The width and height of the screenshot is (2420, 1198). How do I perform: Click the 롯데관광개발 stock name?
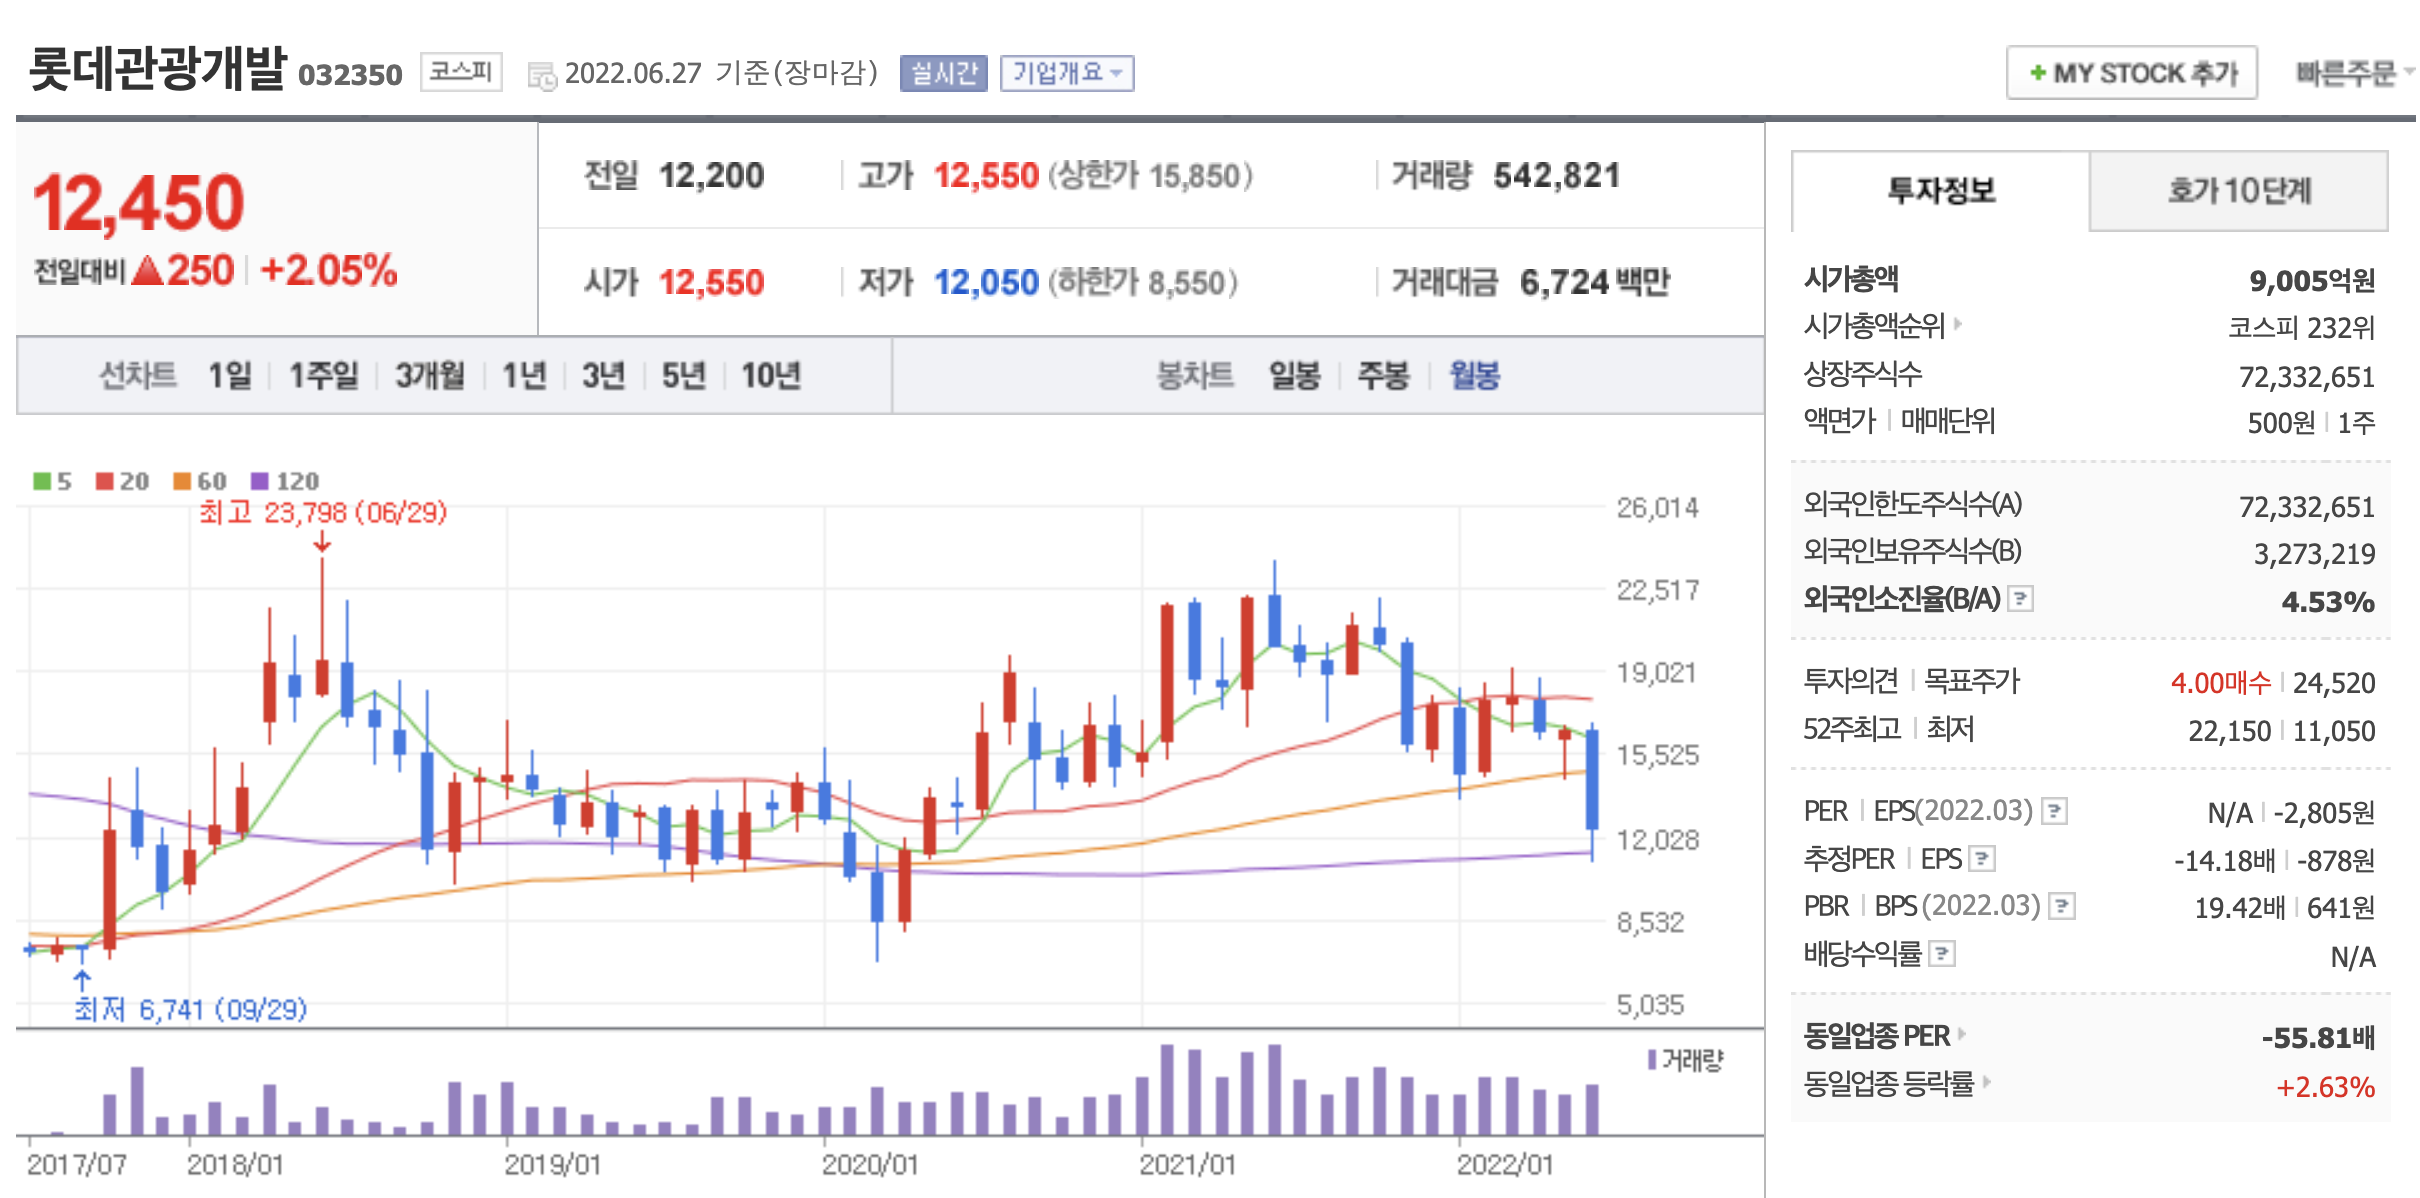tap(158, 68)
